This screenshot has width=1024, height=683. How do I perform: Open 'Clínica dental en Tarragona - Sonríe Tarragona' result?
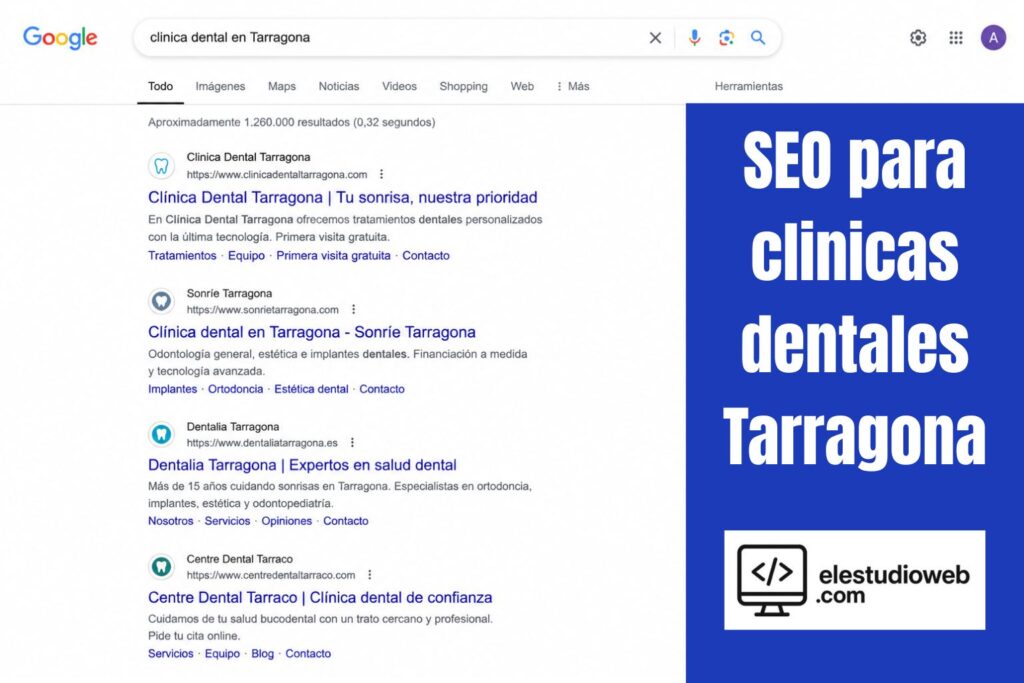312,332
